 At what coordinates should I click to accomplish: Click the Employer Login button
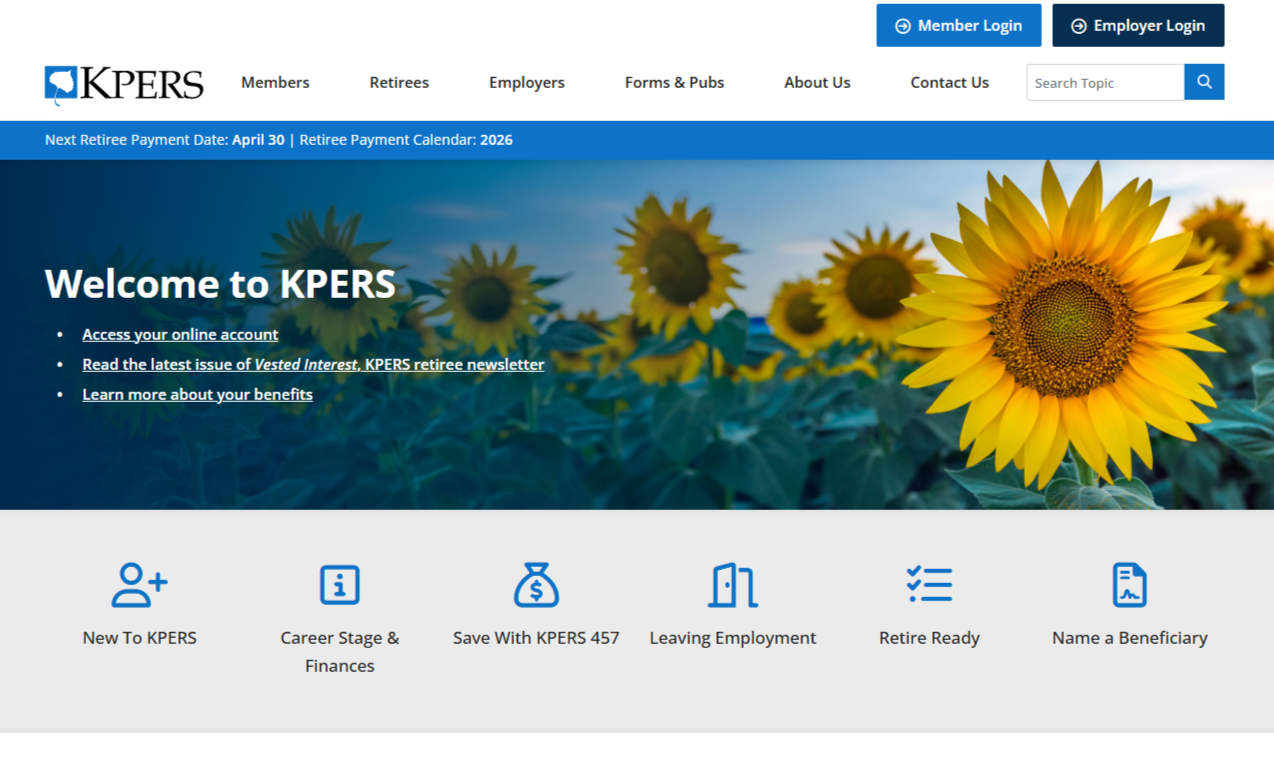click(x=1138, y=25)
